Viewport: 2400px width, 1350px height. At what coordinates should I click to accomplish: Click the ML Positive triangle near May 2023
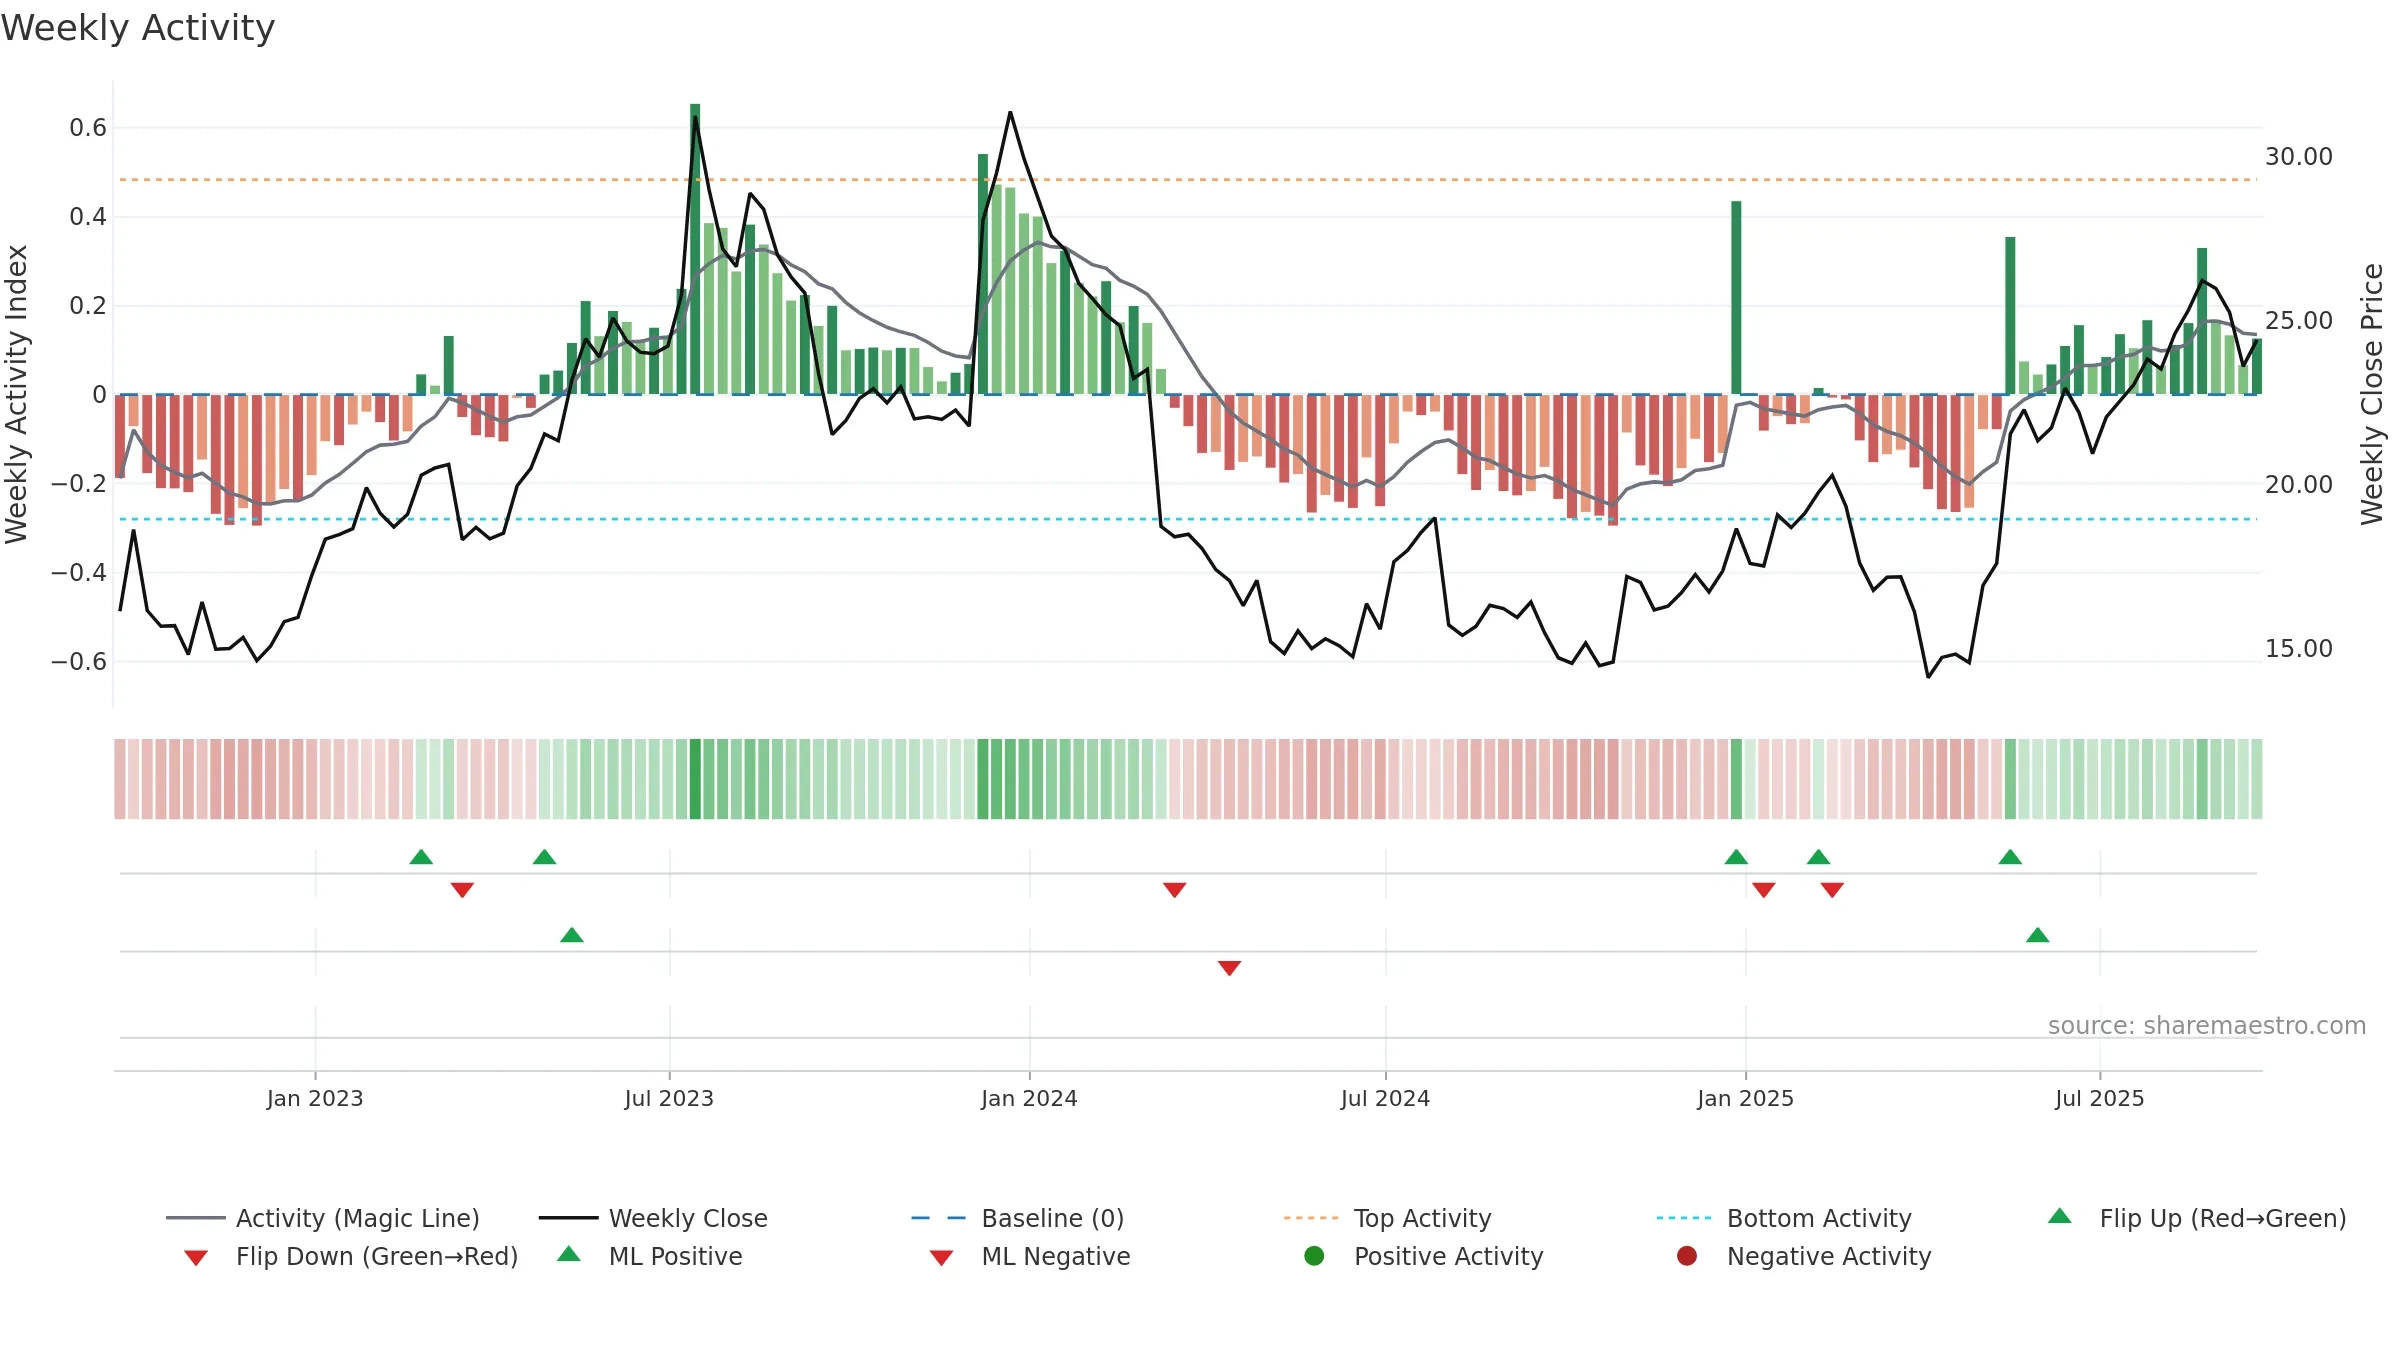[572, 935]
